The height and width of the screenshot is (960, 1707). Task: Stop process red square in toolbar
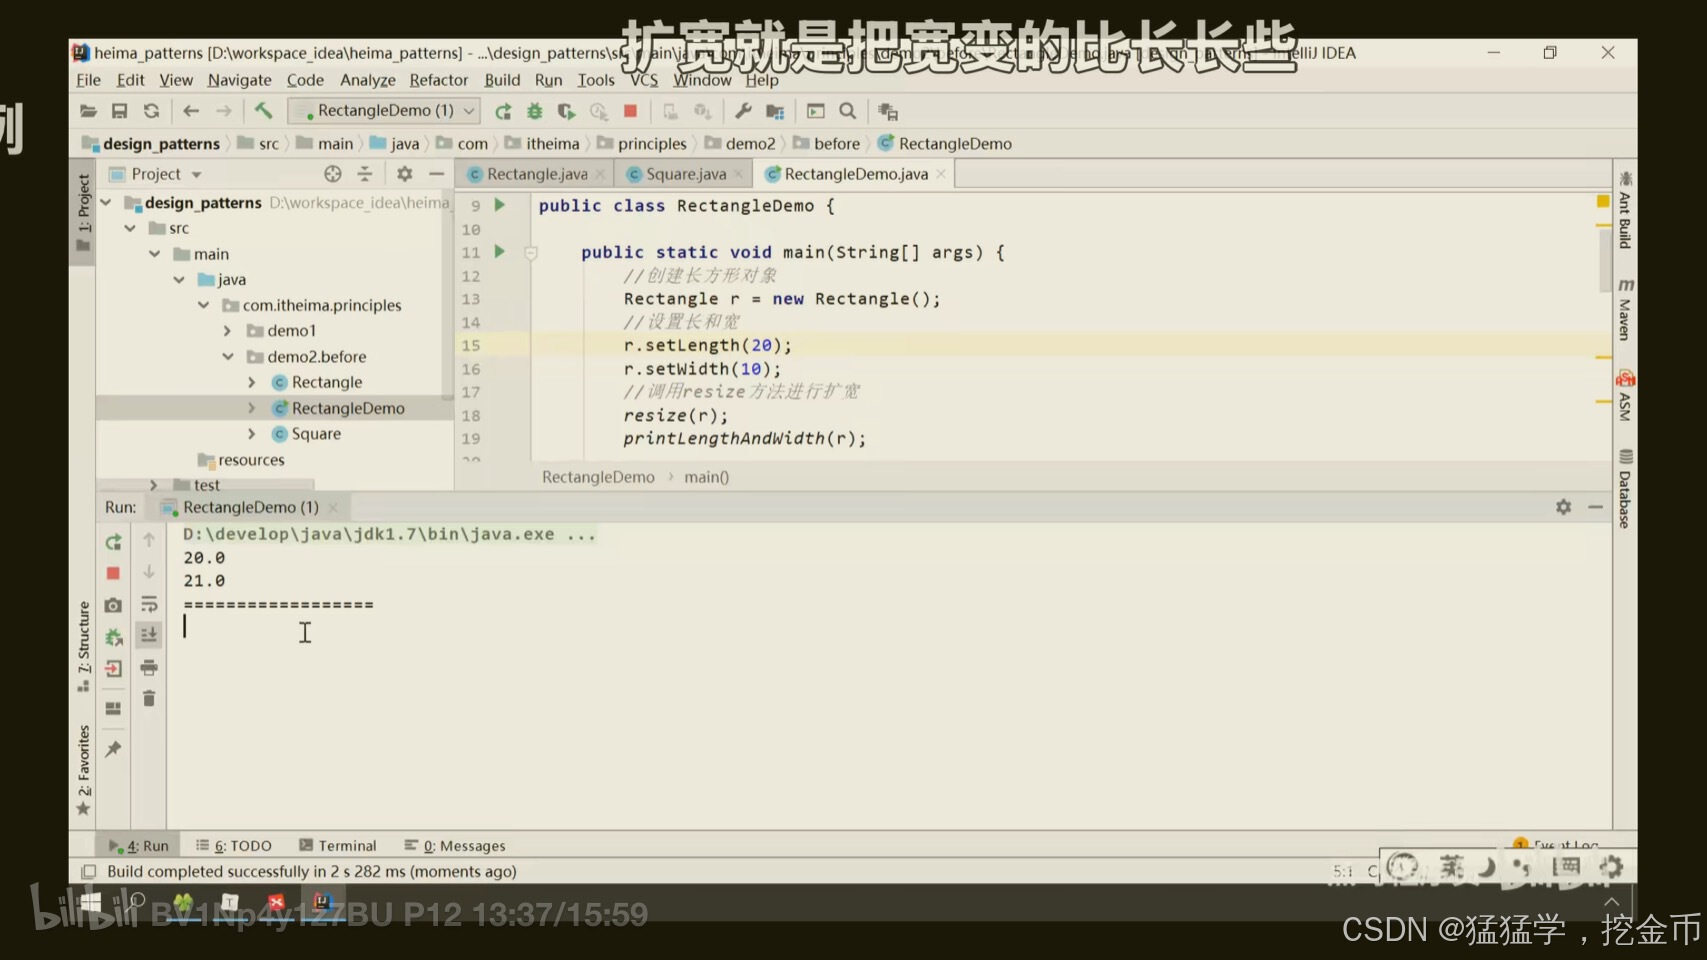pyautogui.click(x=630, y=111)
